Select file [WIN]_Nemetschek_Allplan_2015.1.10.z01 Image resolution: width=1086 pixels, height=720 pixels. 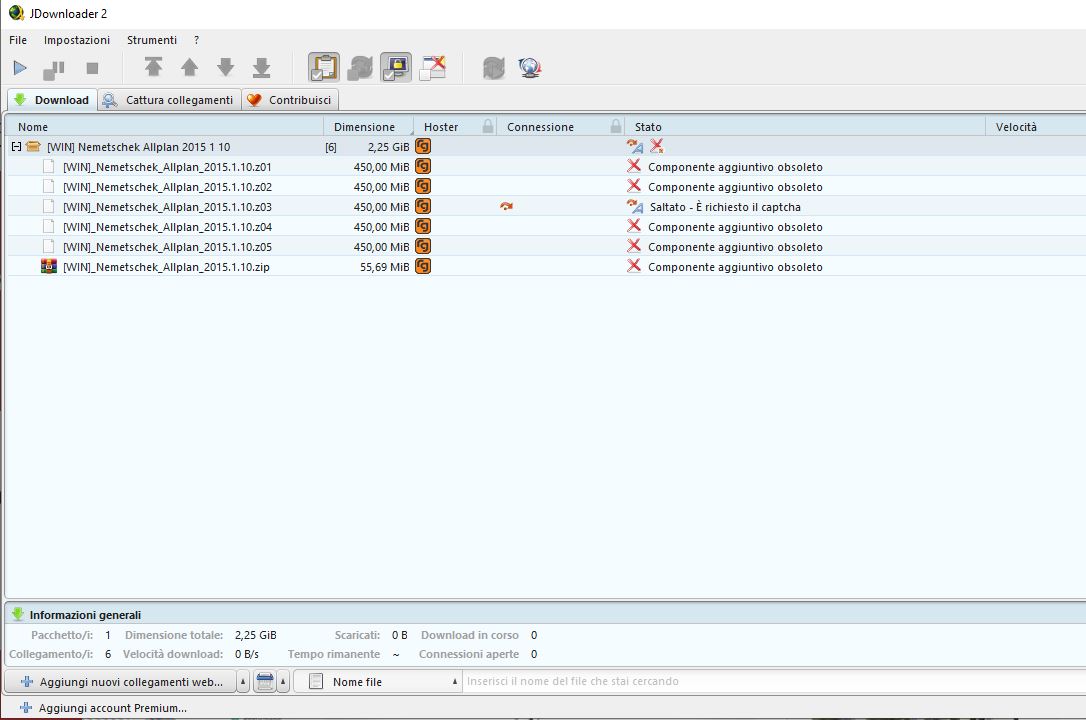tap(167, 167)
